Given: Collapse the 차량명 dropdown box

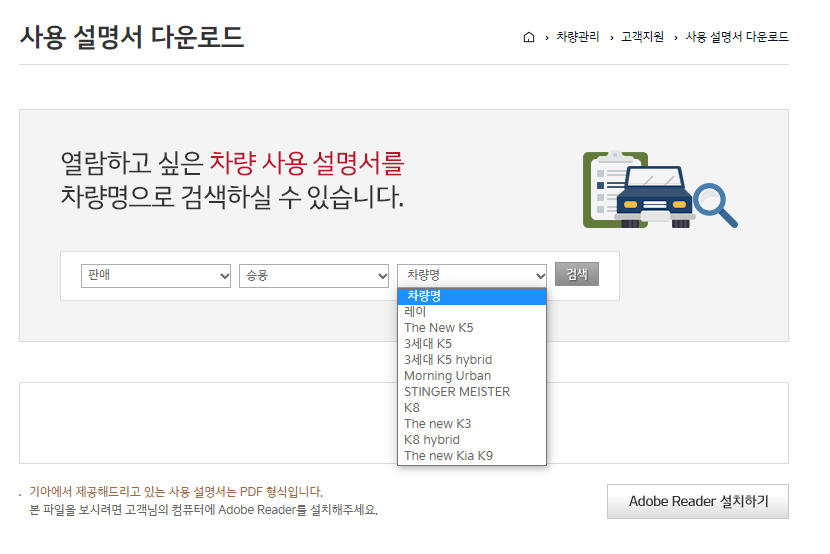Looking at the screenshot, I should [x=472, y=276].
